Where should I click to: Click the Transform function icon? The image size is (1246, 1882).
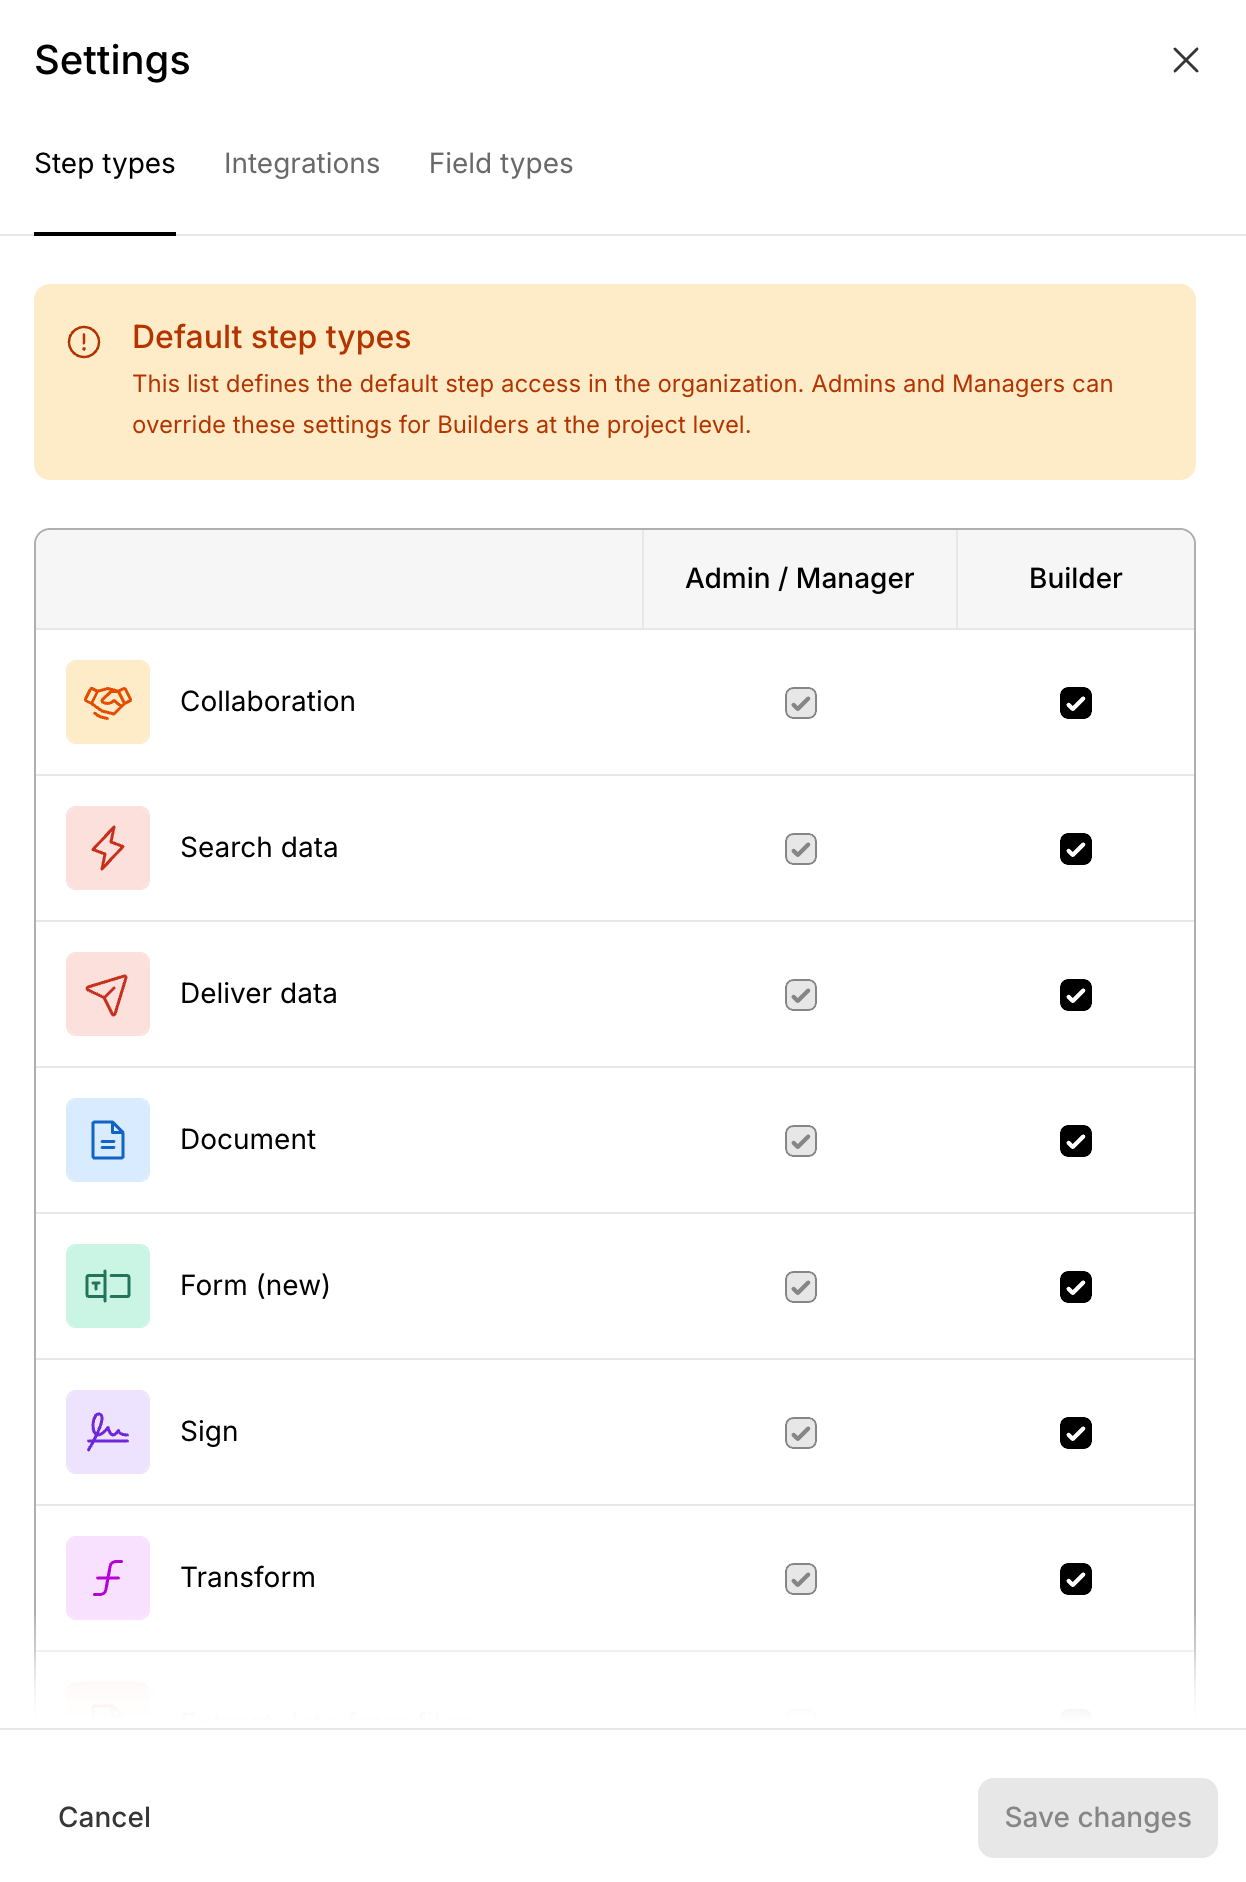pos(108,1578)
